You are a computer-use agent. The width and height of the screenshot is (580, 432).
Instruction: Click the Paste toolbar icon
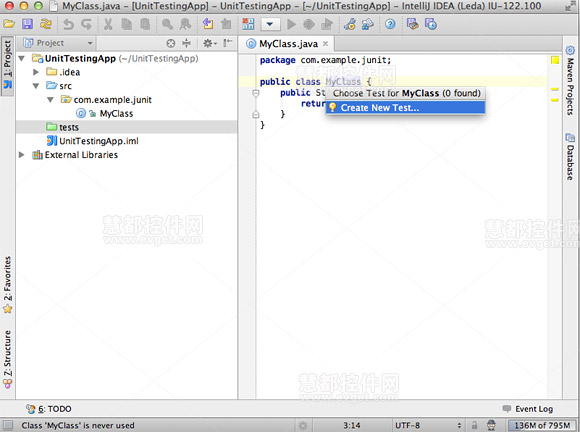point(145,24)
